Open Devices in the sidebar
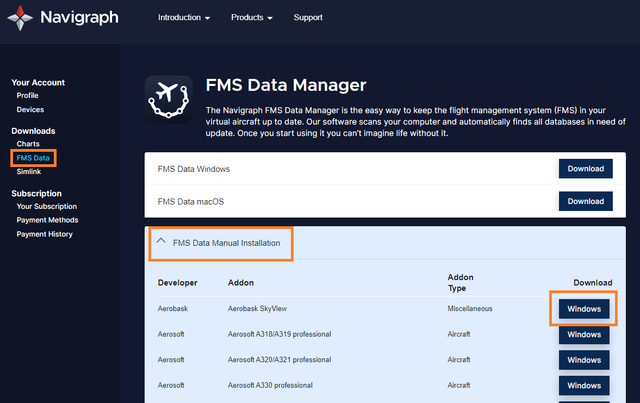The width and height of the screenshot is (640, 403). (x=30, y=109)
